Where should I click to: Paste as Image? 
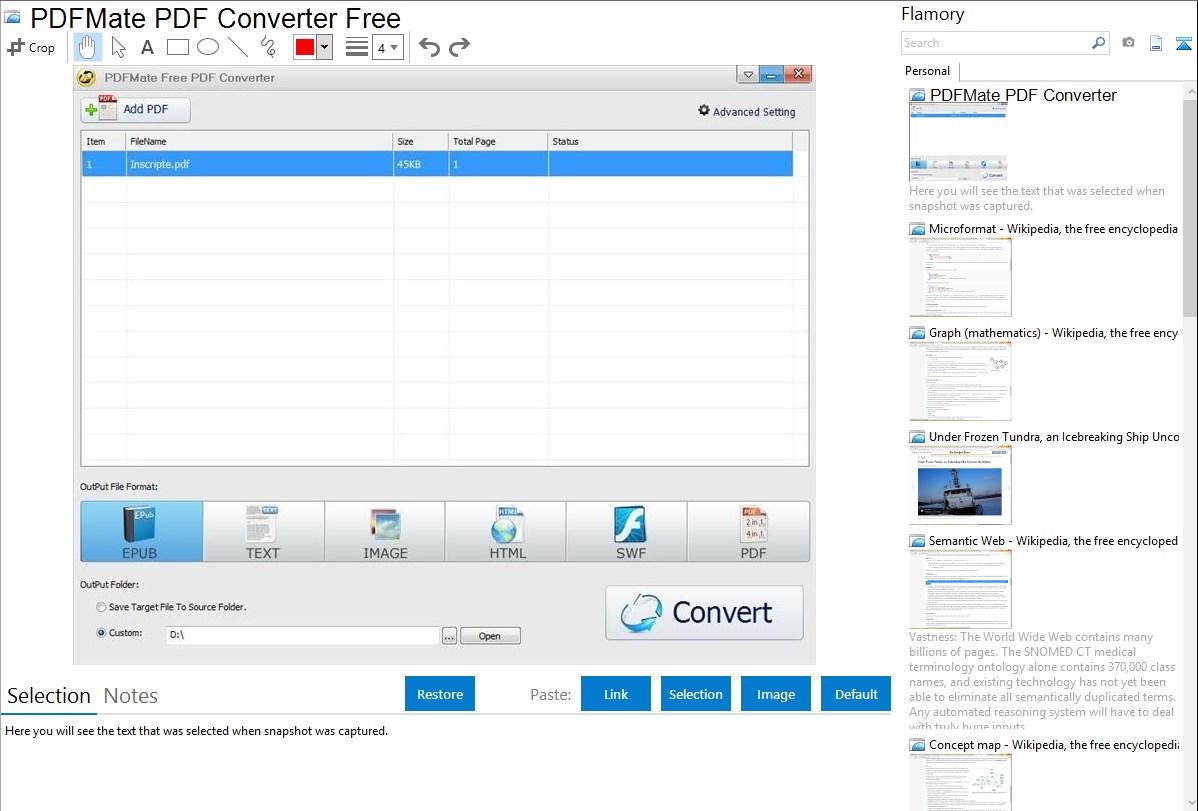775,694
